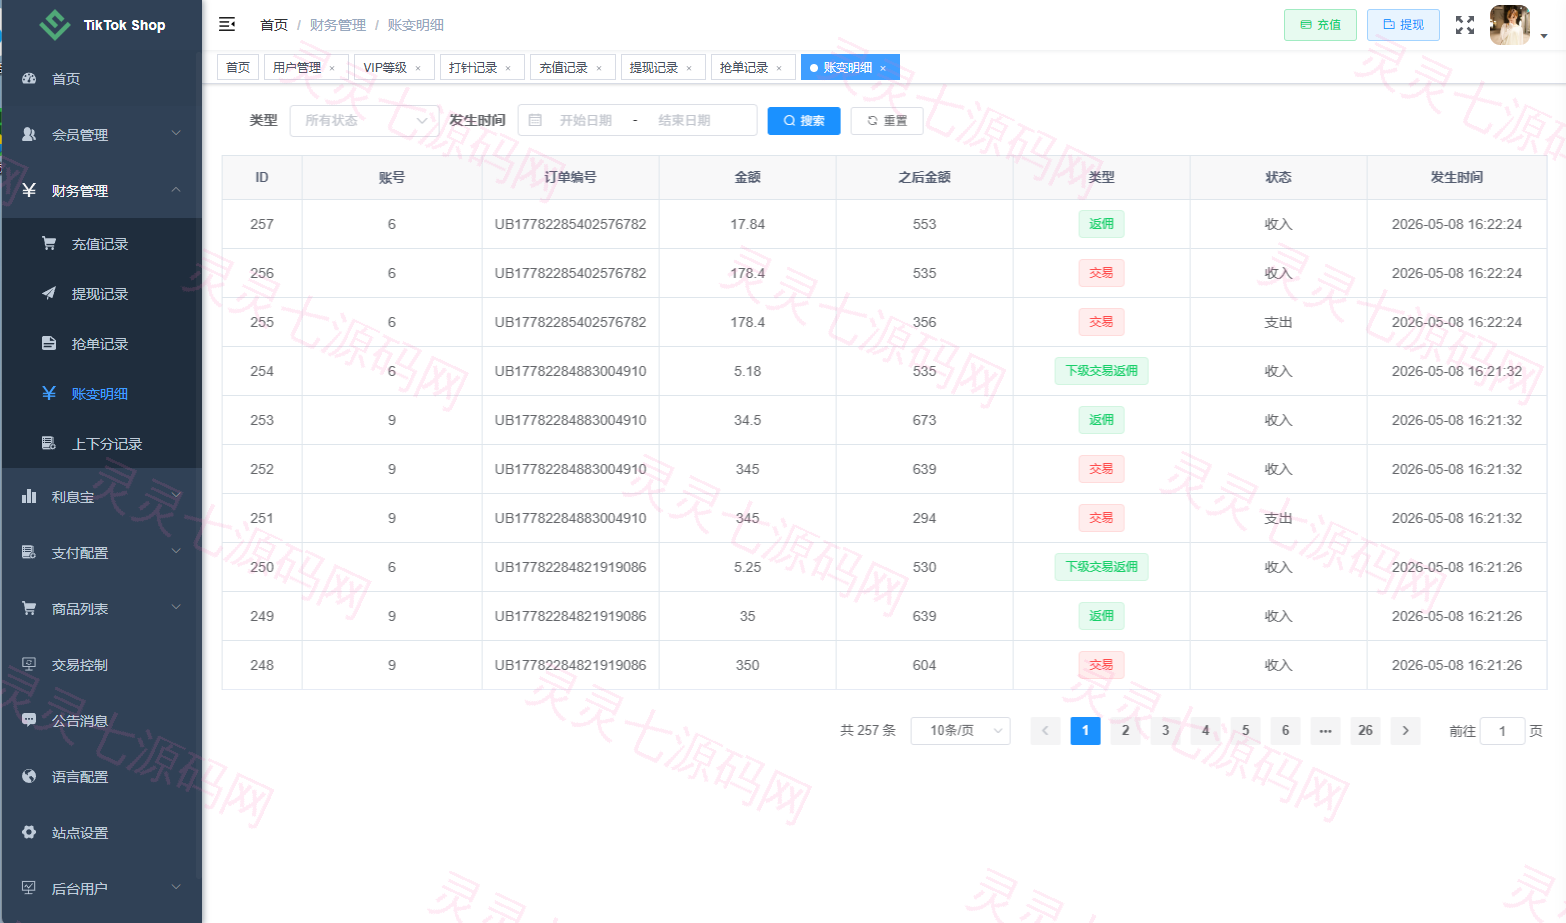
Task: Open the 10条/页 page size dropdown
Action: point(960,731)
